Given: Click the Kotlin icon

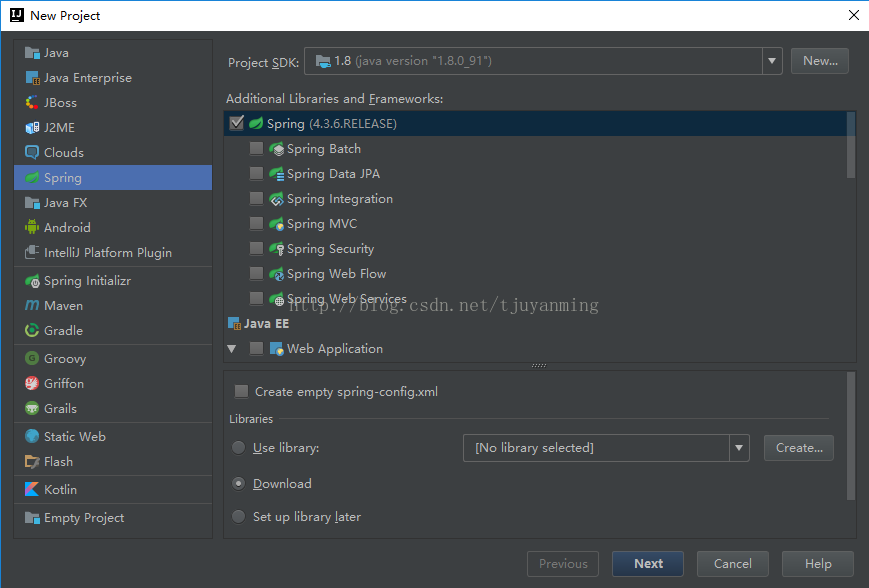Looking at the screenshot, I should (x=32, y=489).
